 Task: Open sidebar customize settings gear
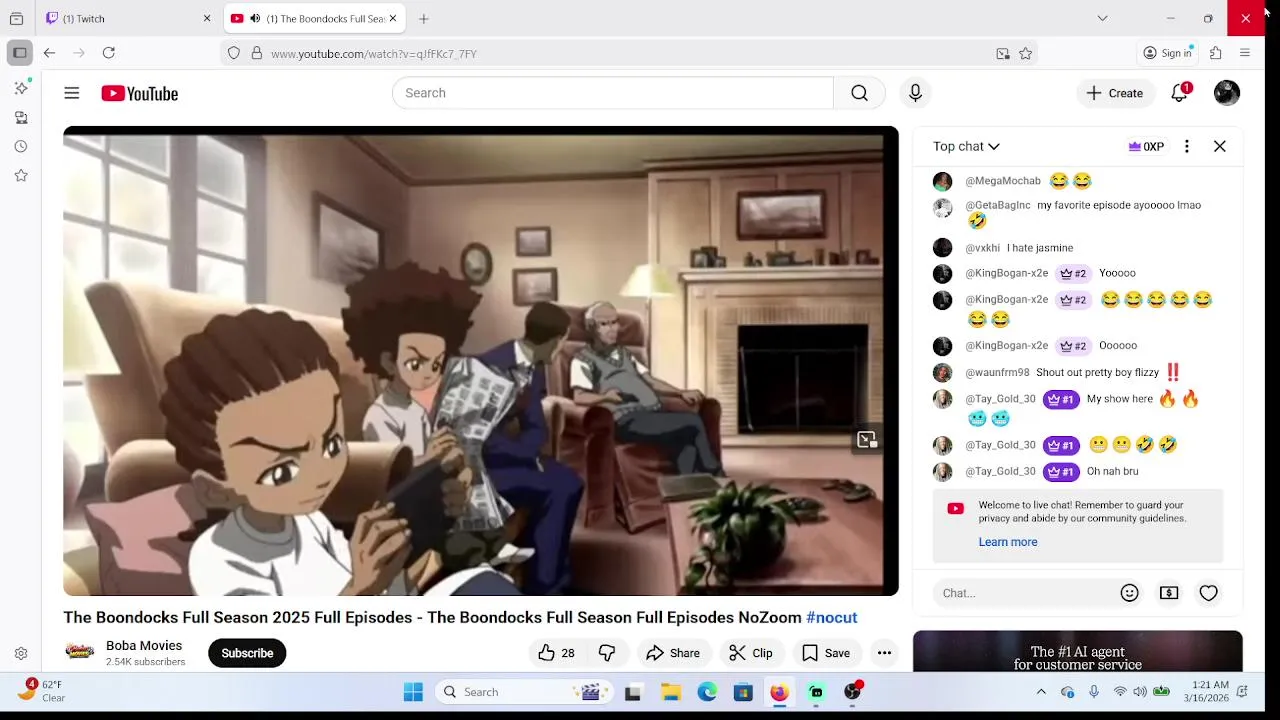pos(21,654)
